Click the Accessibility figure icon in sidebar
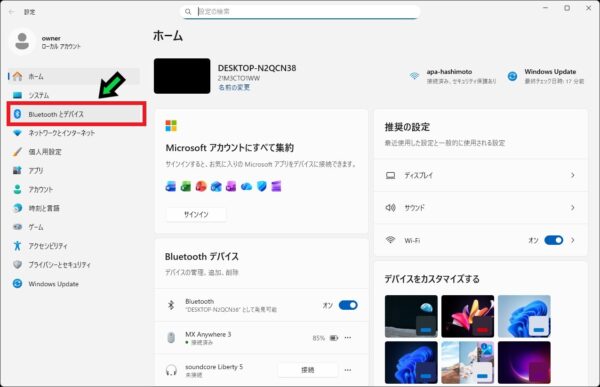This screenshot has height=387, width=600. (17, 245)
